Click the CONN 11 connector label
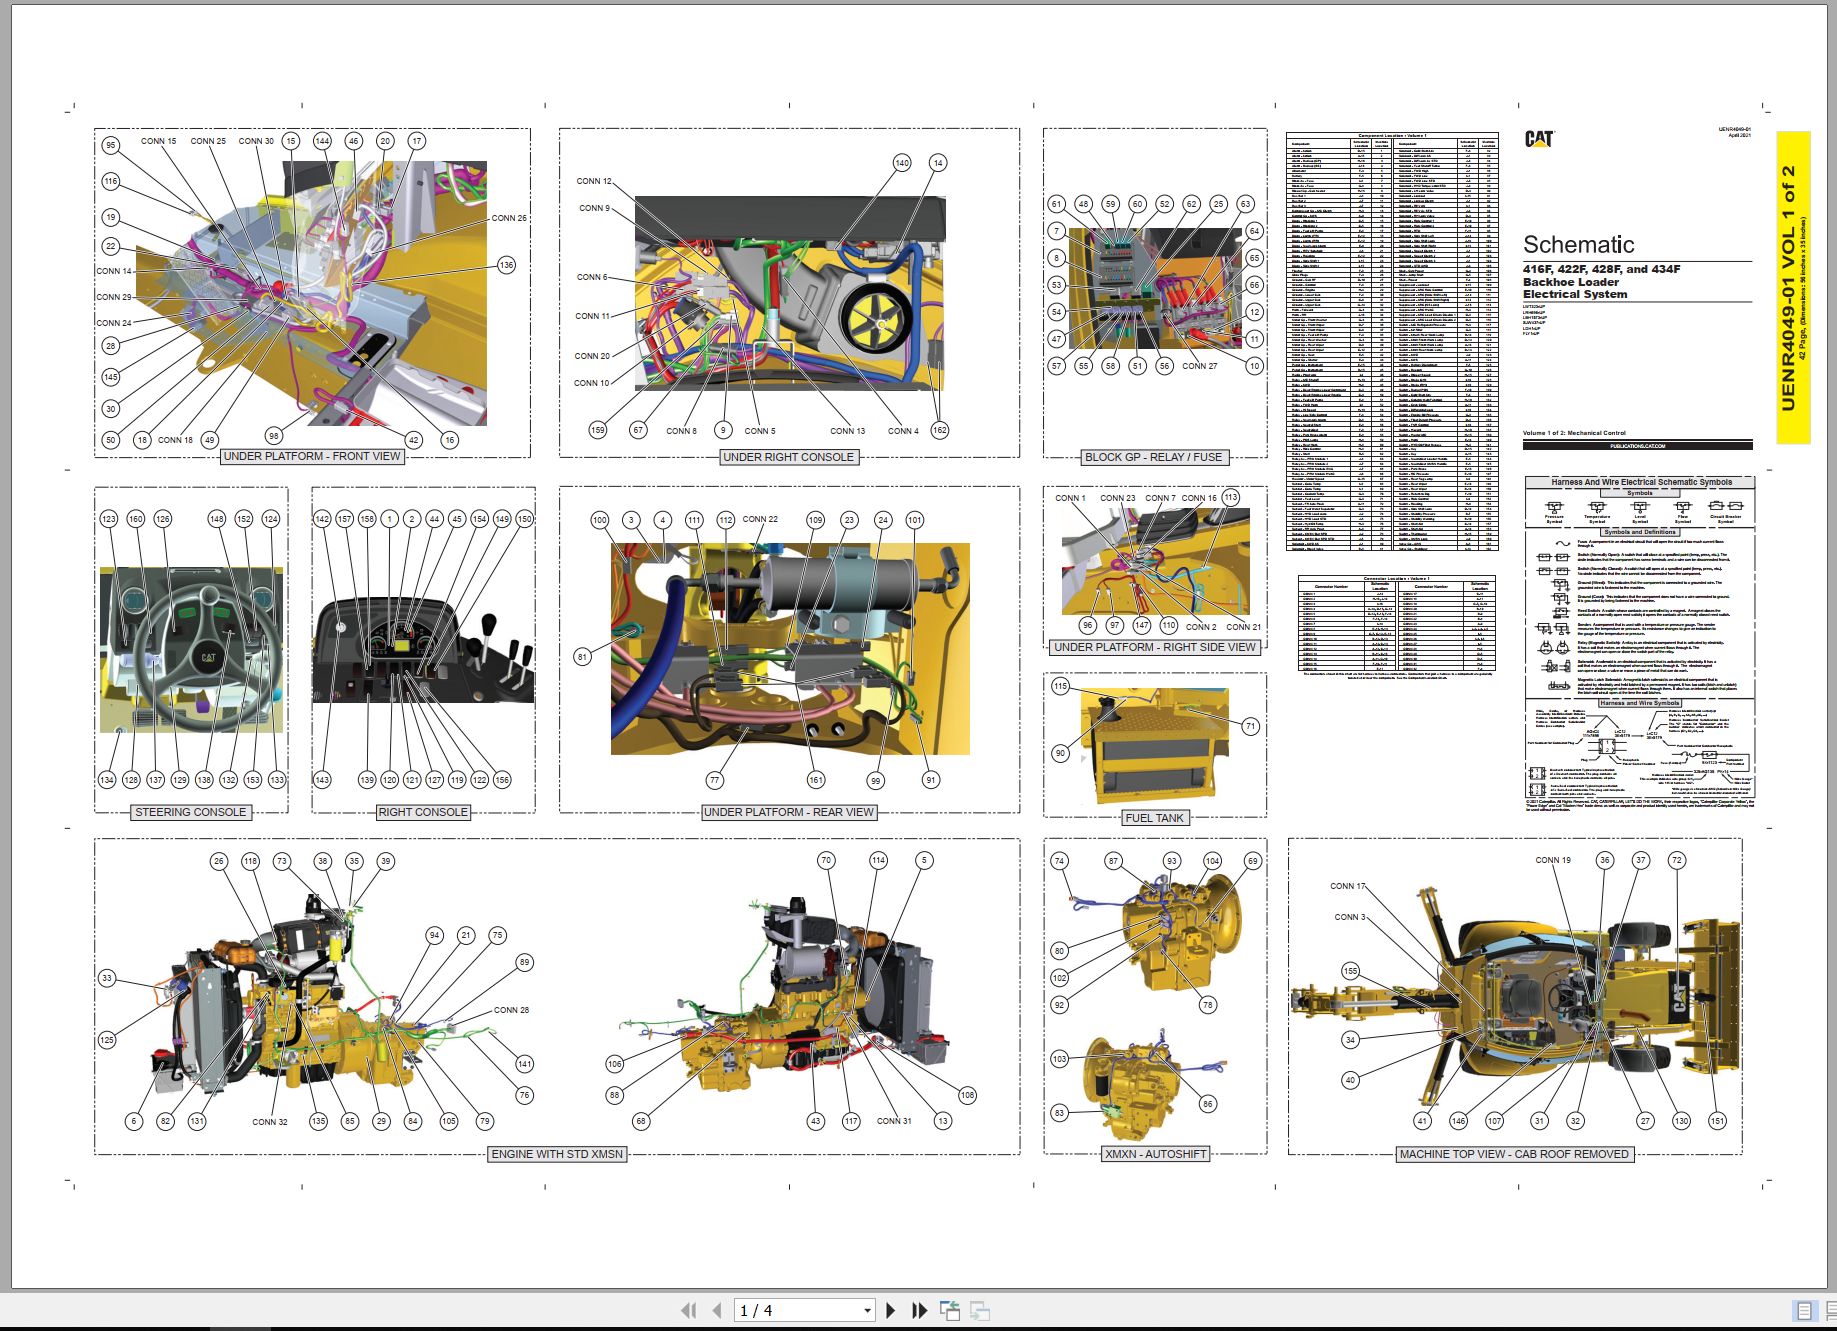 592,316
